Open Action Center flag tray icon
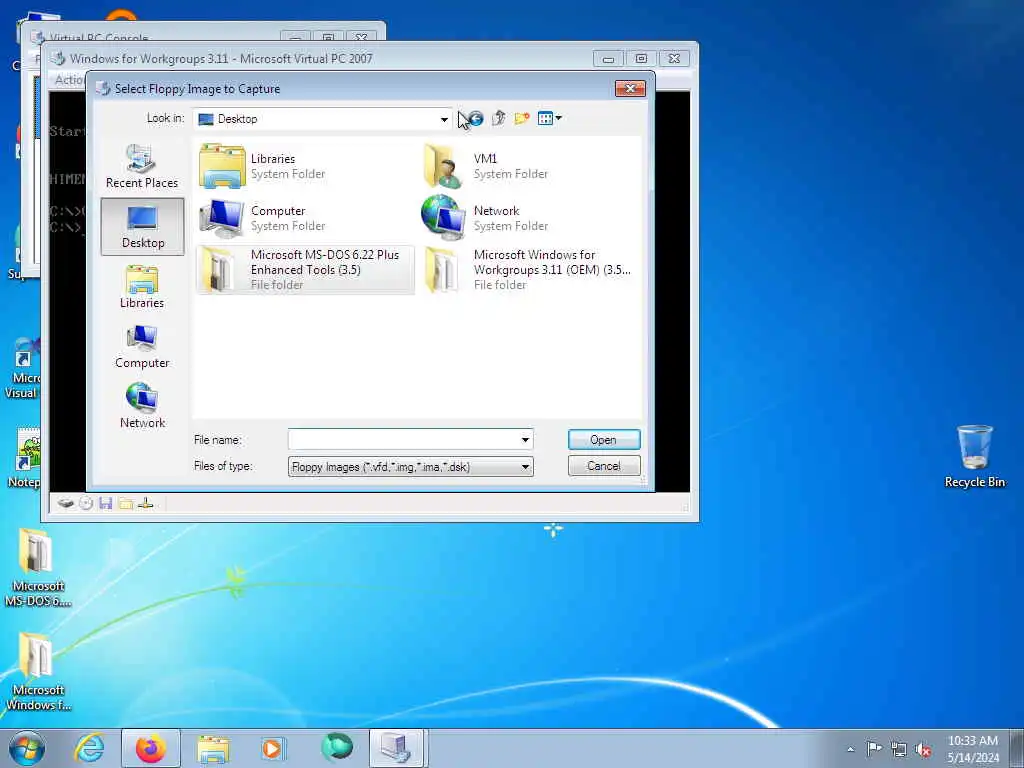 click(x=874, y=748)
